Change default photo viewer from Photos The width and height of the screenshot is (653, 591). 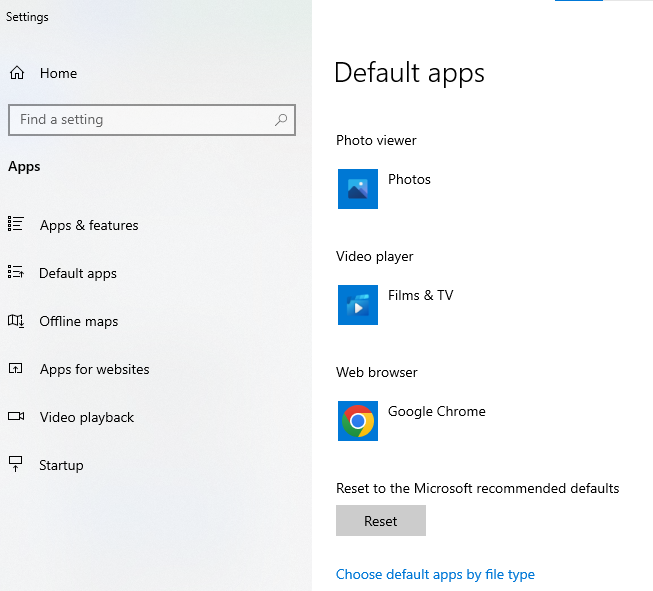(409, 180)
